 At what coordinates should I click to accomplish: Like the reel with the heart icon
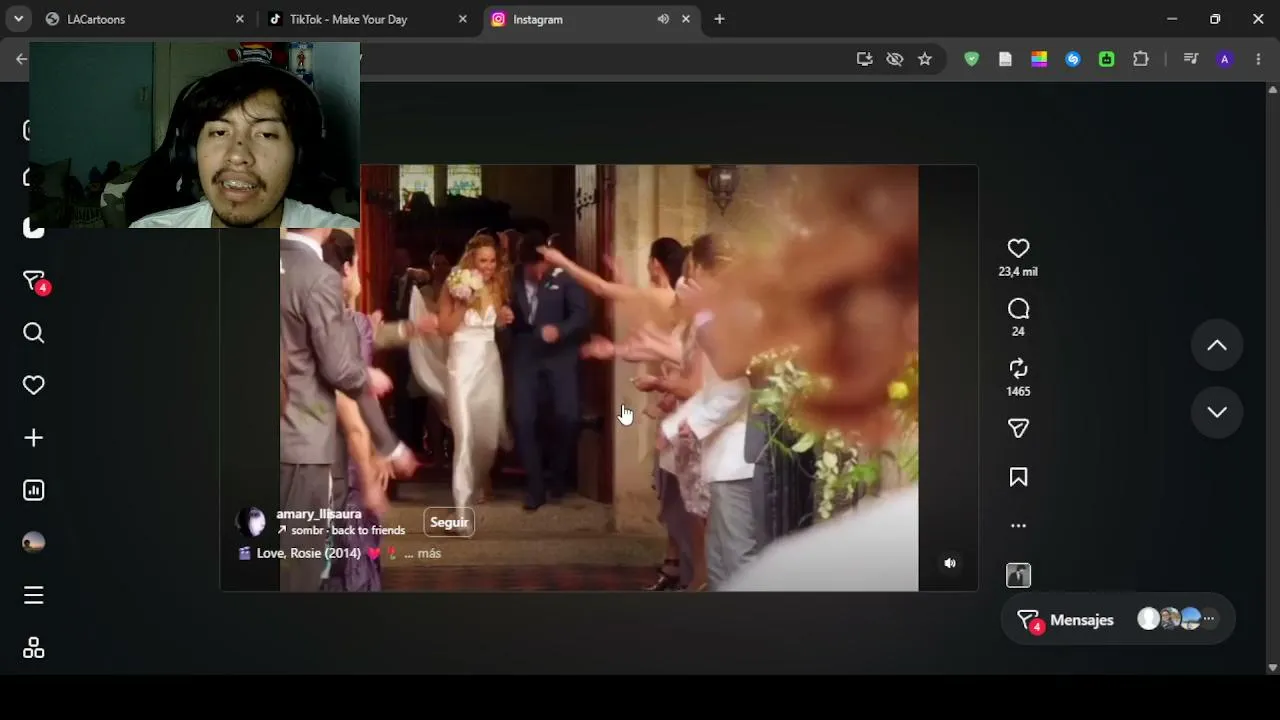[x=1018, y=248]
